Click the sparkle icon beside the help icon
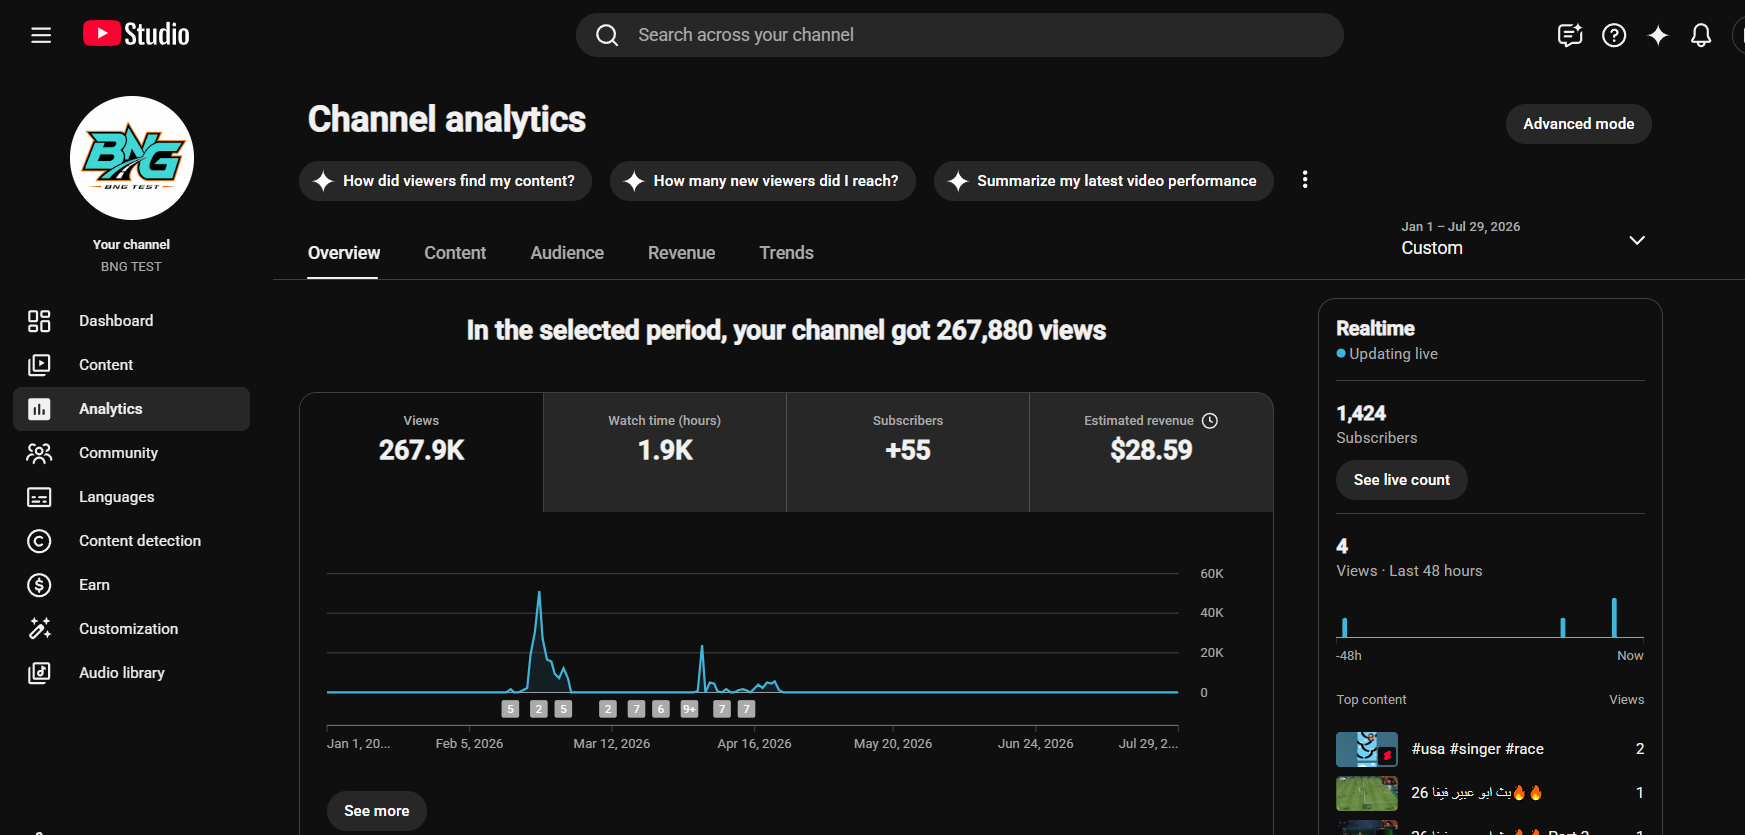Screen dimensions: 1745x835 tap(1658, 35)
